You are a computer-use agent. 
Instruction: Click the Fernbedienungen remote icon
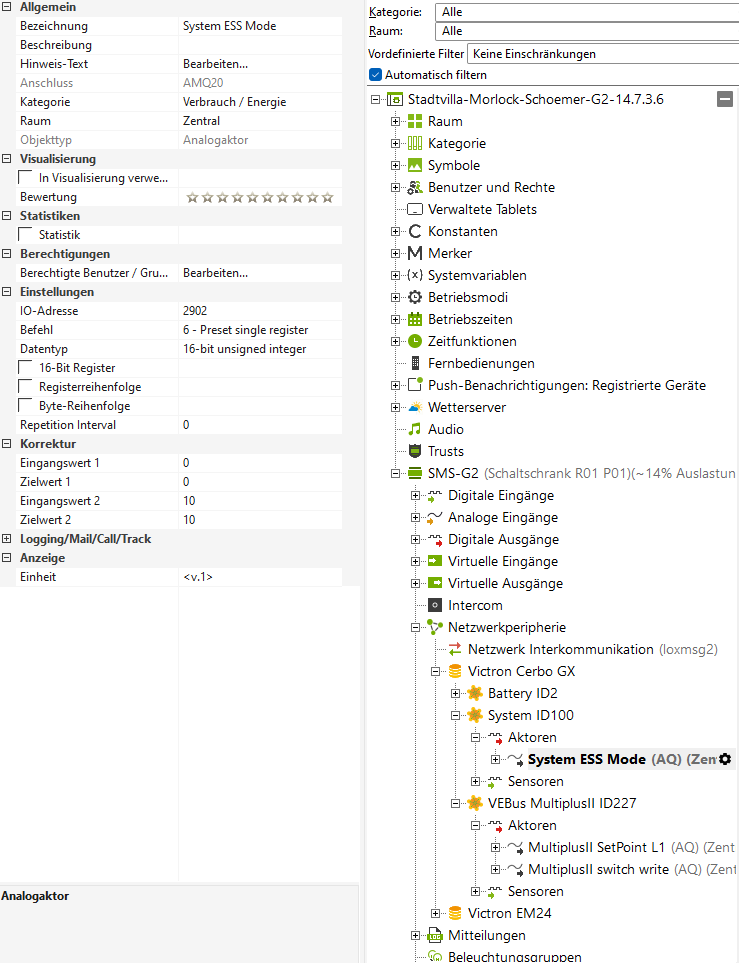(415, 364)
